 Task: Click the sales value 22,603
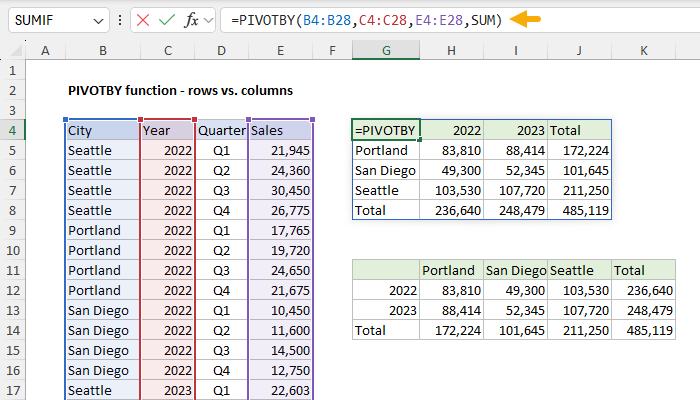point(280,390)
